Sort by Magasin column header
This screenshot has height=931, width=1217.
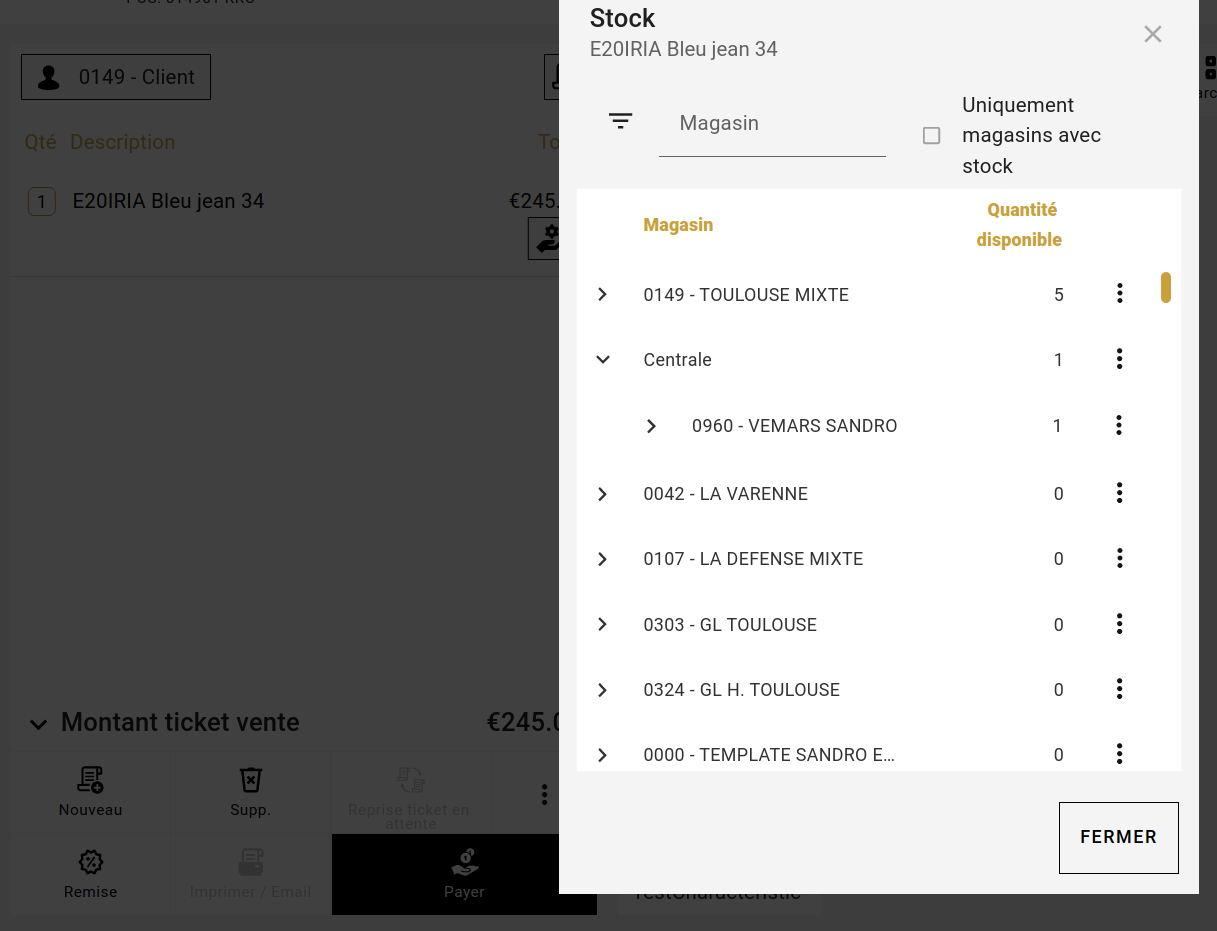(678, 224)
